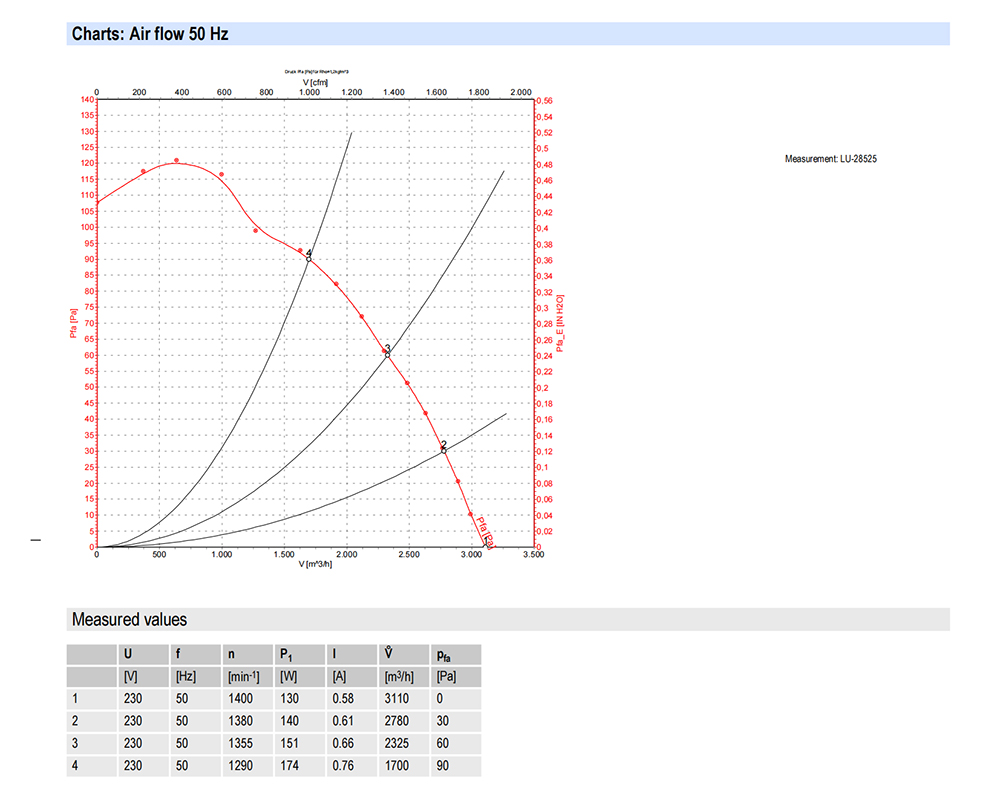Click the 'Charts: Air flow 50 Hz' heading
The width and height of the screenshot is (1000, 810).
[150, 34]
